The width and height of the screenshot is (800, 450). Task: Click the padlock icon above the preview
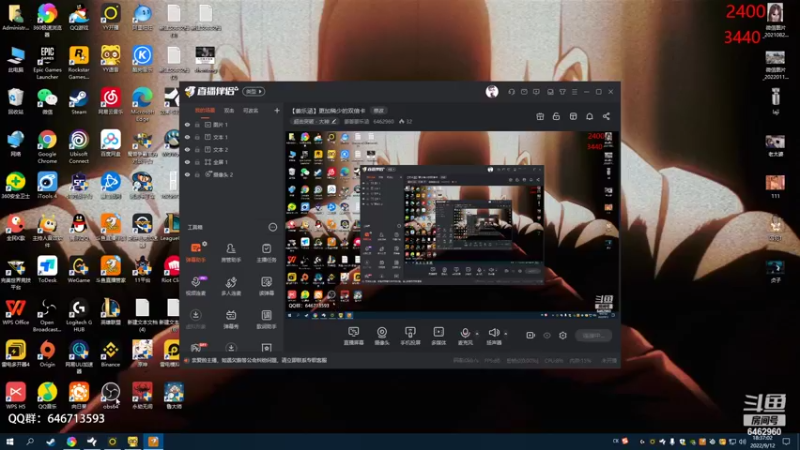click(x=556, y=116)
